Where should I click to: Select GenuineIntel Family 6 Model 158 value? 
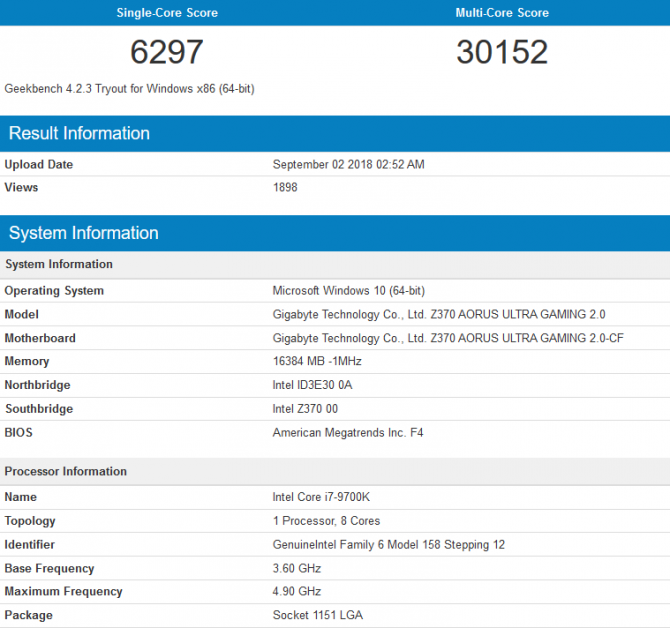tap(389, 545)
